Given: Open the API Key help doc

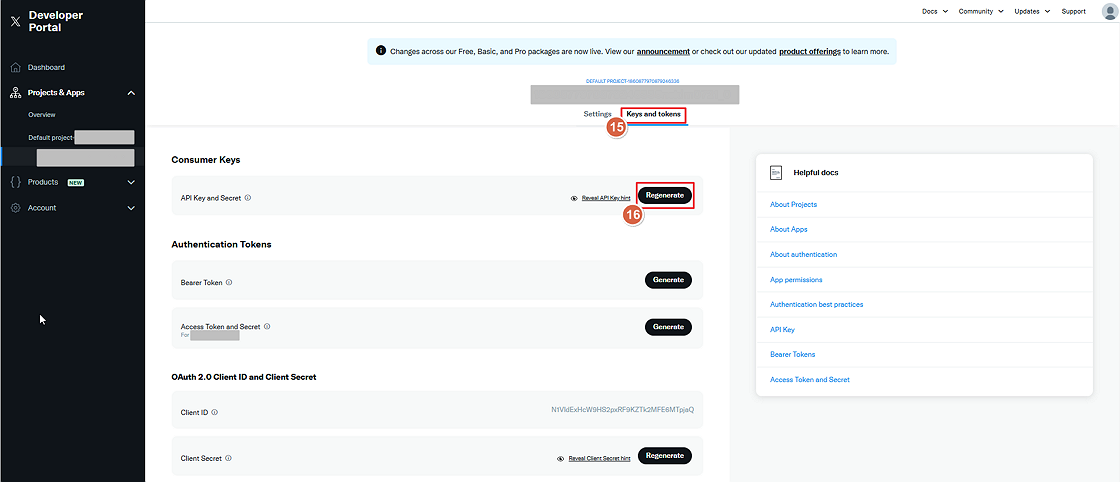Looking at the screenshot, I should click(x=782, y=330).
